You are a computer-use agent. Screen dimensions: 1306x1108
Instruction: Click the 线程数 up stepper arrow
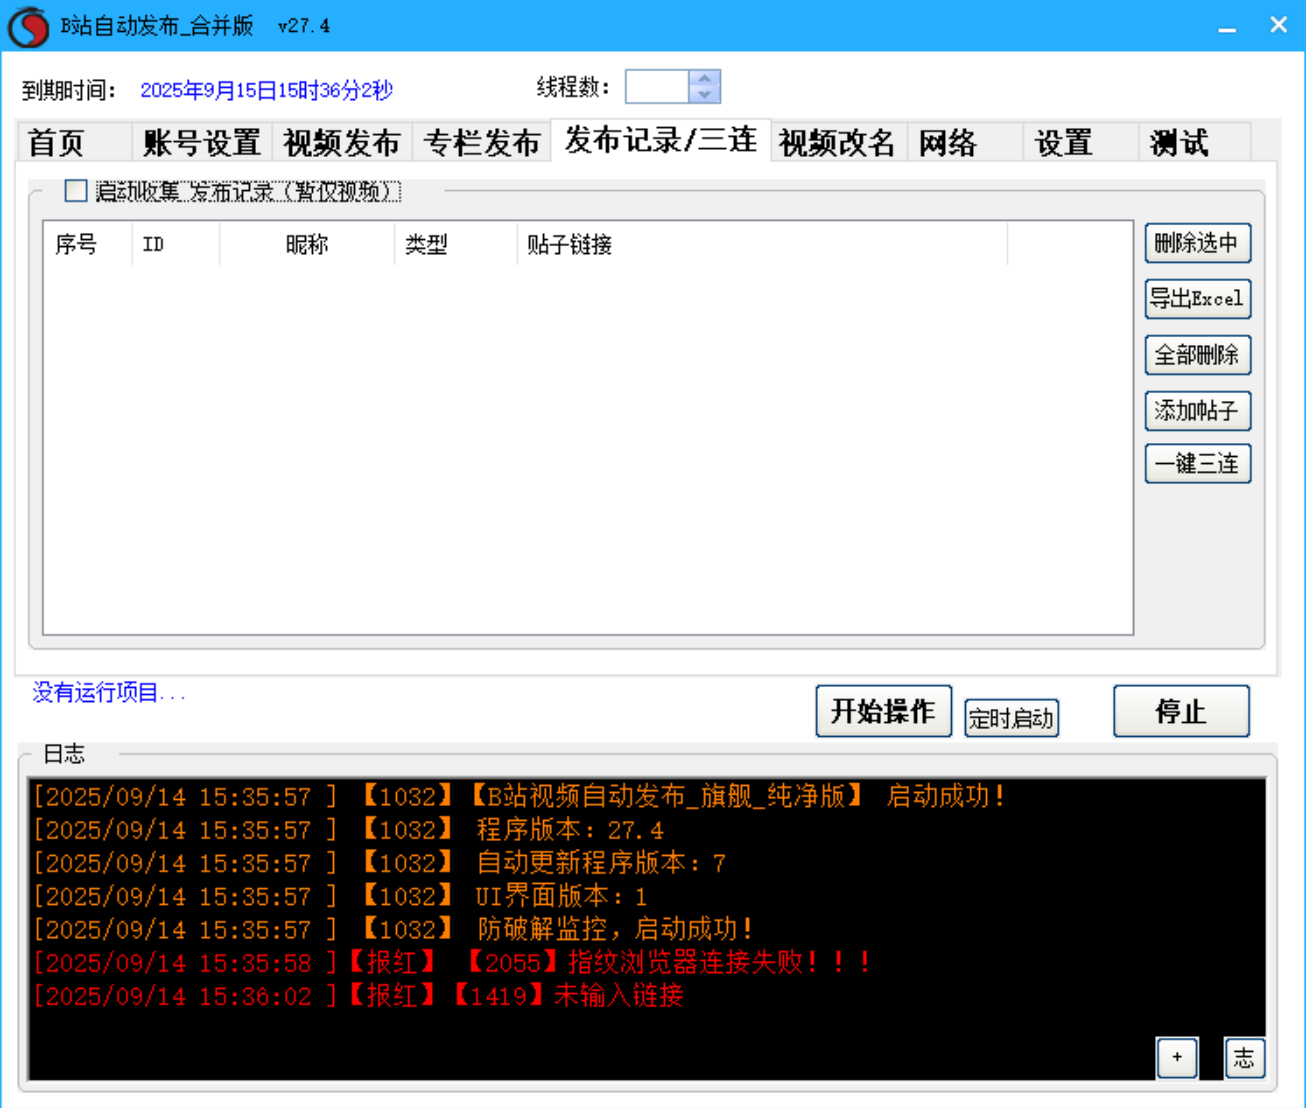click(x=703, y=80)
